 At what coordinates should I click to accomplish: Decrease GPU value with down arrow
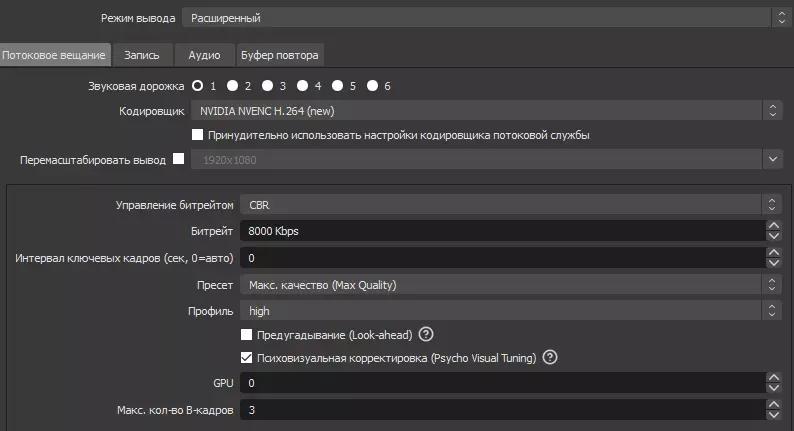coord(773,389)
